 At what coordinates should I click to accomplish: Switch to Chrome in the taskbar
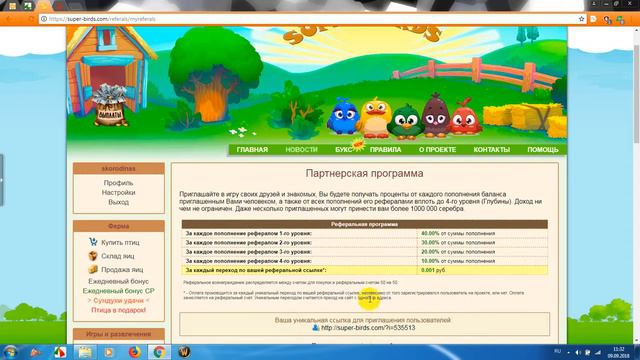click(x=159, y=352)
